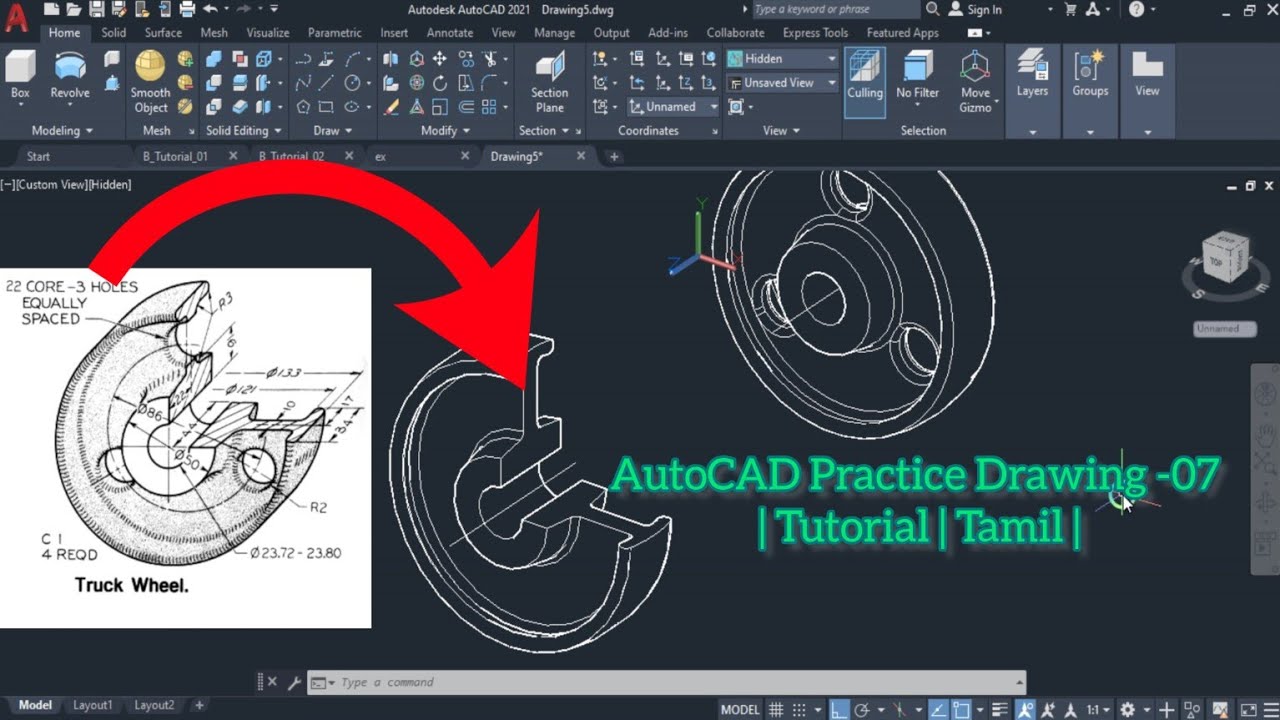The width and height of the screenshot is (1280, 720).
Task: Click the 3D polyline draw tool
Action: click(326, 59)
